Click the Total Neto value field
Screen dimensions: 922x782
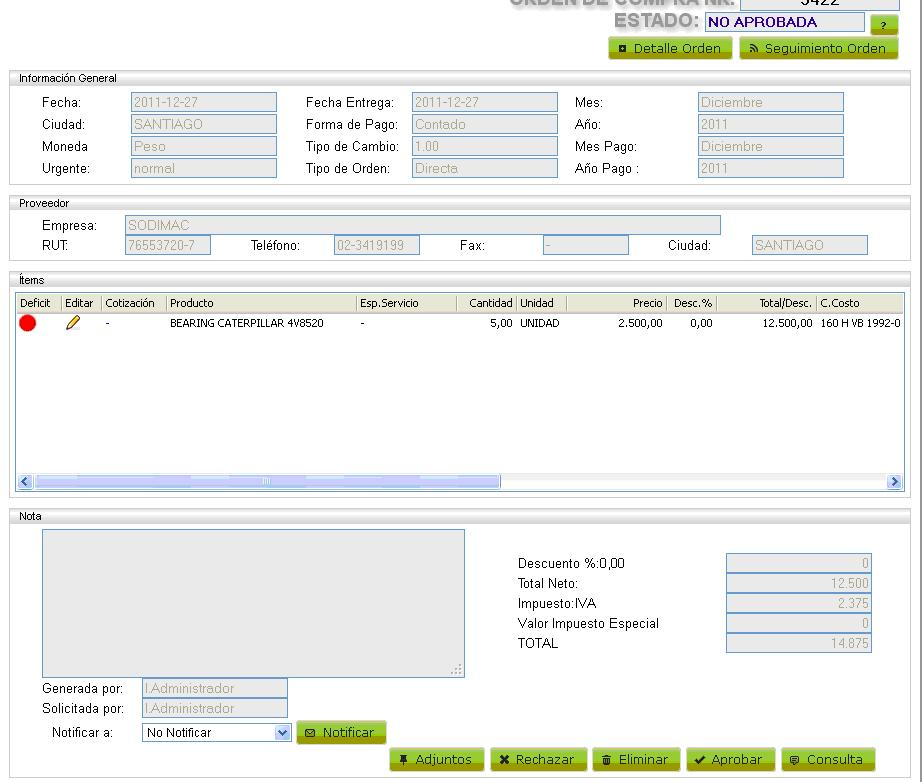799,583
